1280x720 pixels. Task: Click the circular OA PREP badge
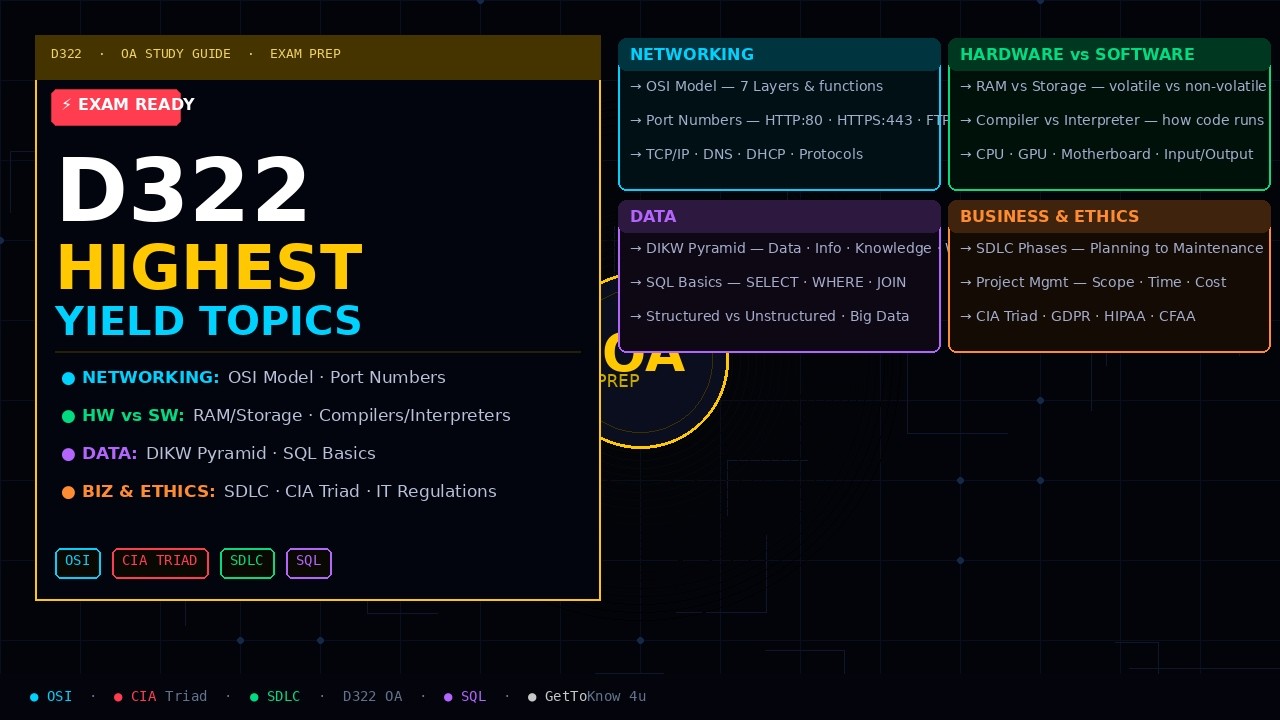pos(664,402)
